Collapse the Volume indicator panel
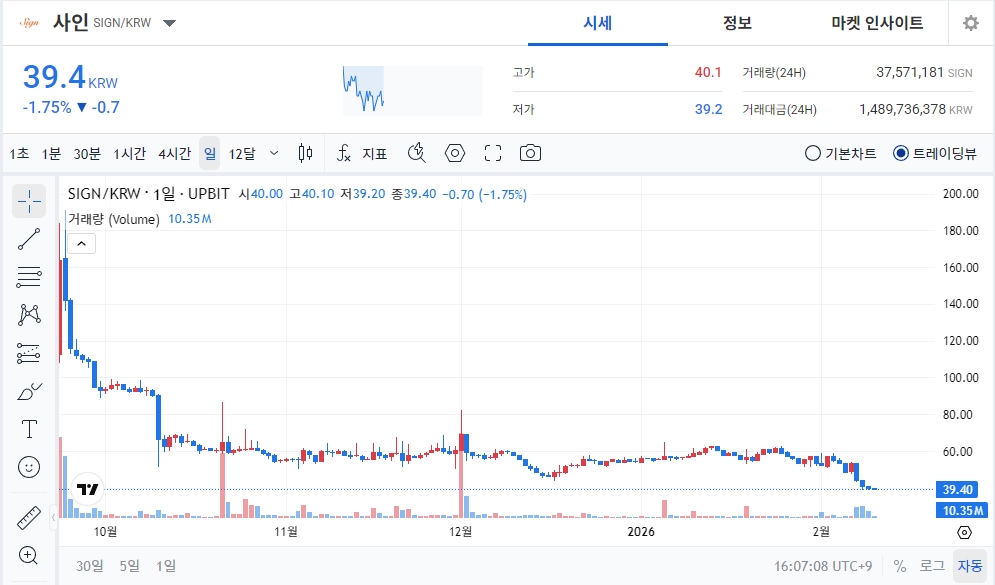Image resolution: width=995 pixels, height=585 pixels. tap(81, 243)
